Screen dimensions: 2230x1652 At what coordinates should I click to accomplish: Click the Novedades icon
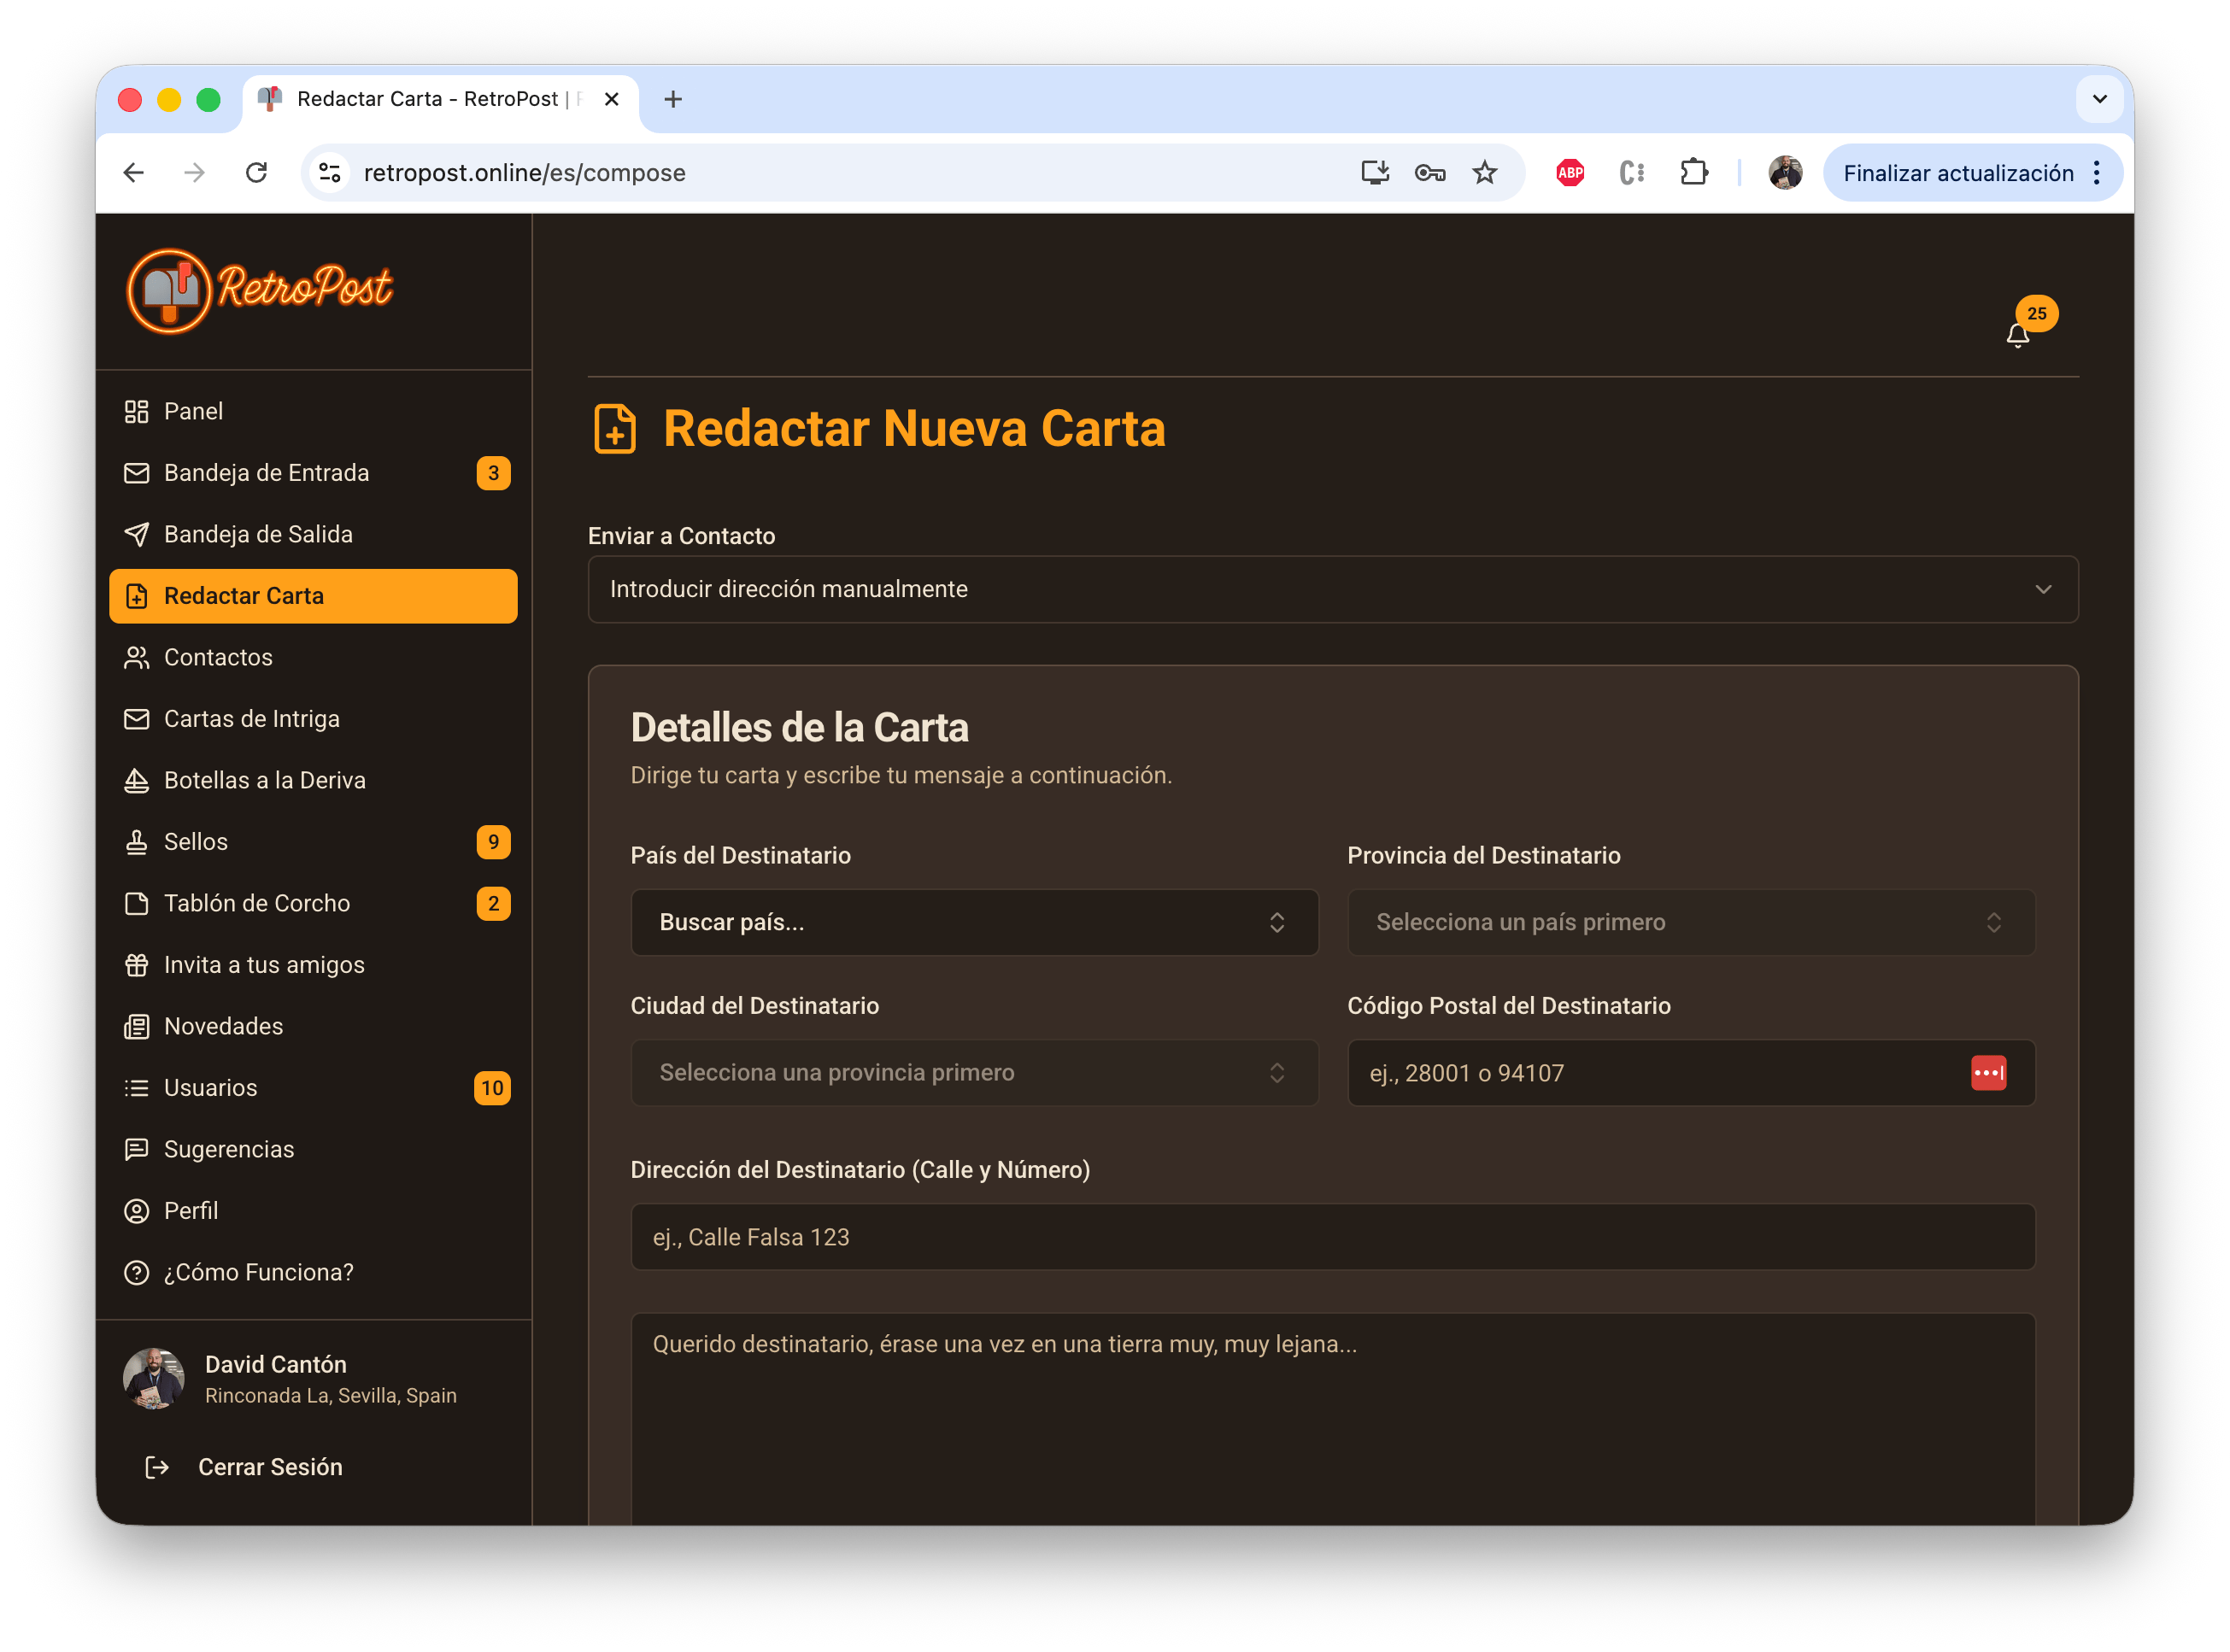[137, 1025]
